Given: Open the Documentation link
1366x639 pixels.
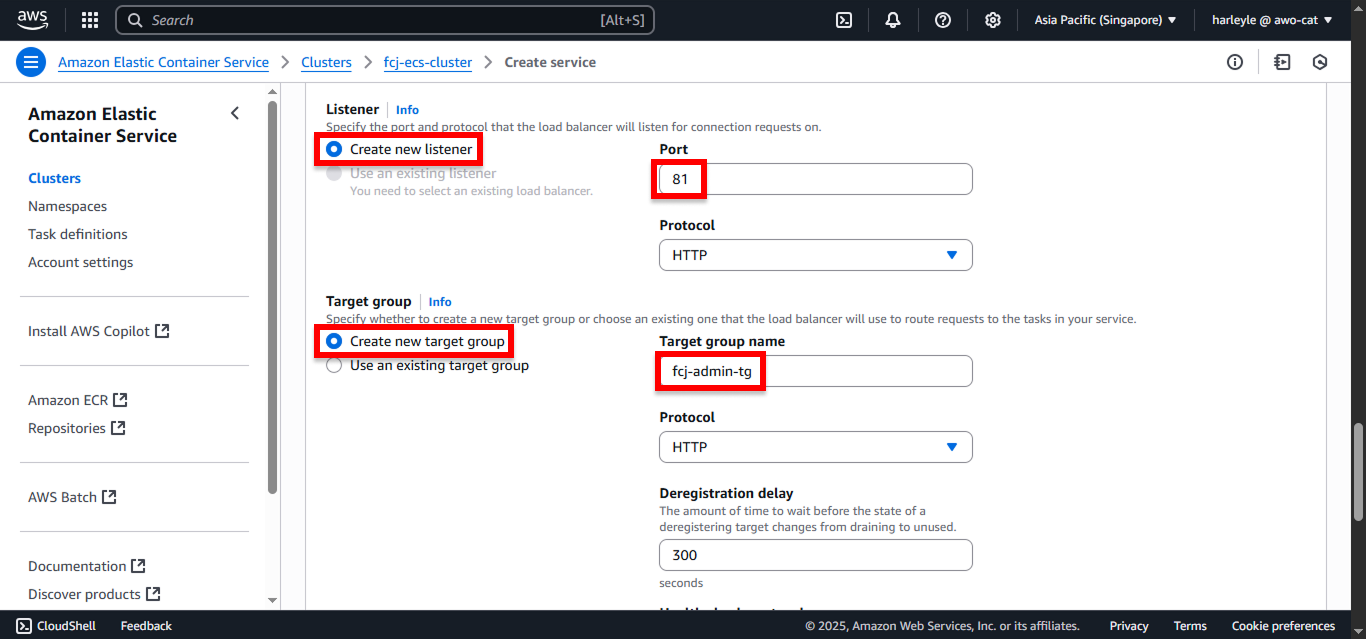Looking at the screenshot, I should [77, 566].
